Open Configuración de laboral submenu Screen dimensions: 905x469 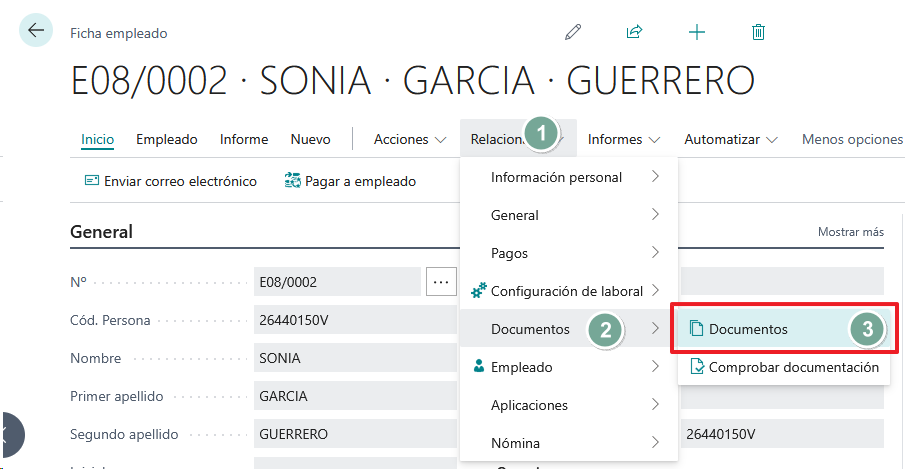click(569, 291)
